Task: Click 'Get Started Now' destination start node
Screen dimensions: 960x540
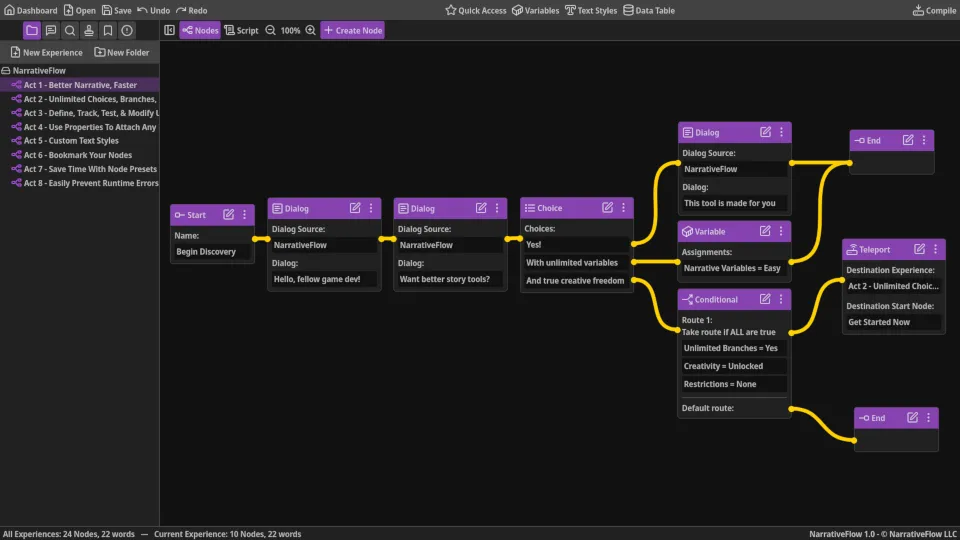Action: tap(893, 322)
